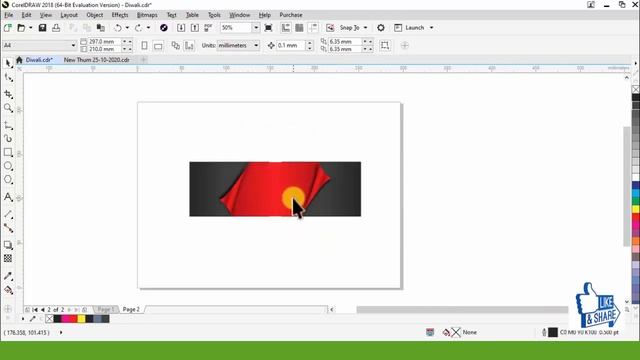Click the Import icon
Screen dimensions: 640x360
pos(181,28)
